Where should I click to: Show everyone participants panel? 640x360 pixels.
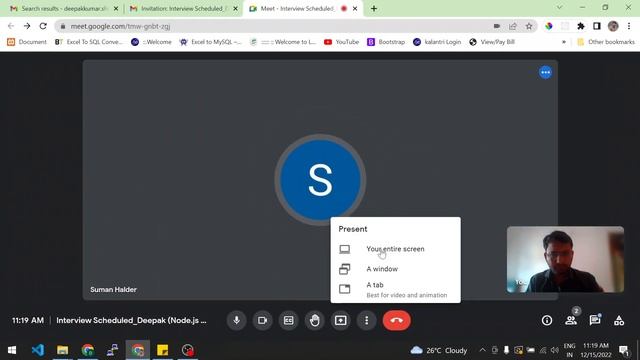pyautogui.click(x=571, y=320)
